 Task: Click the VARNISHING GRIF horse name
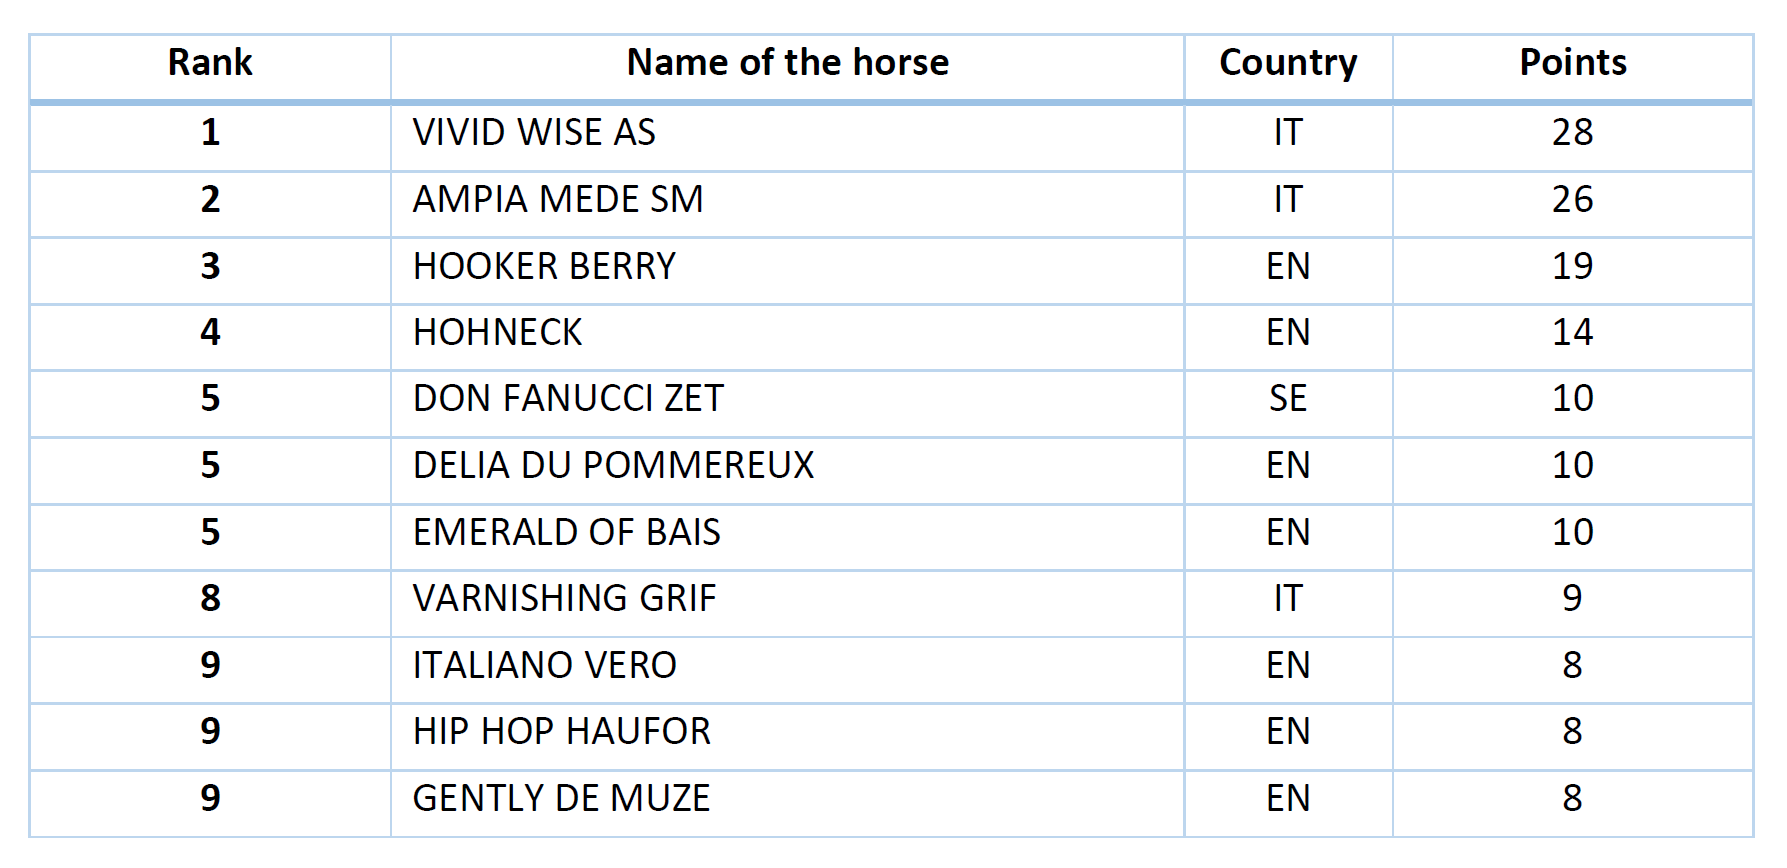click(x=564, y=599)
